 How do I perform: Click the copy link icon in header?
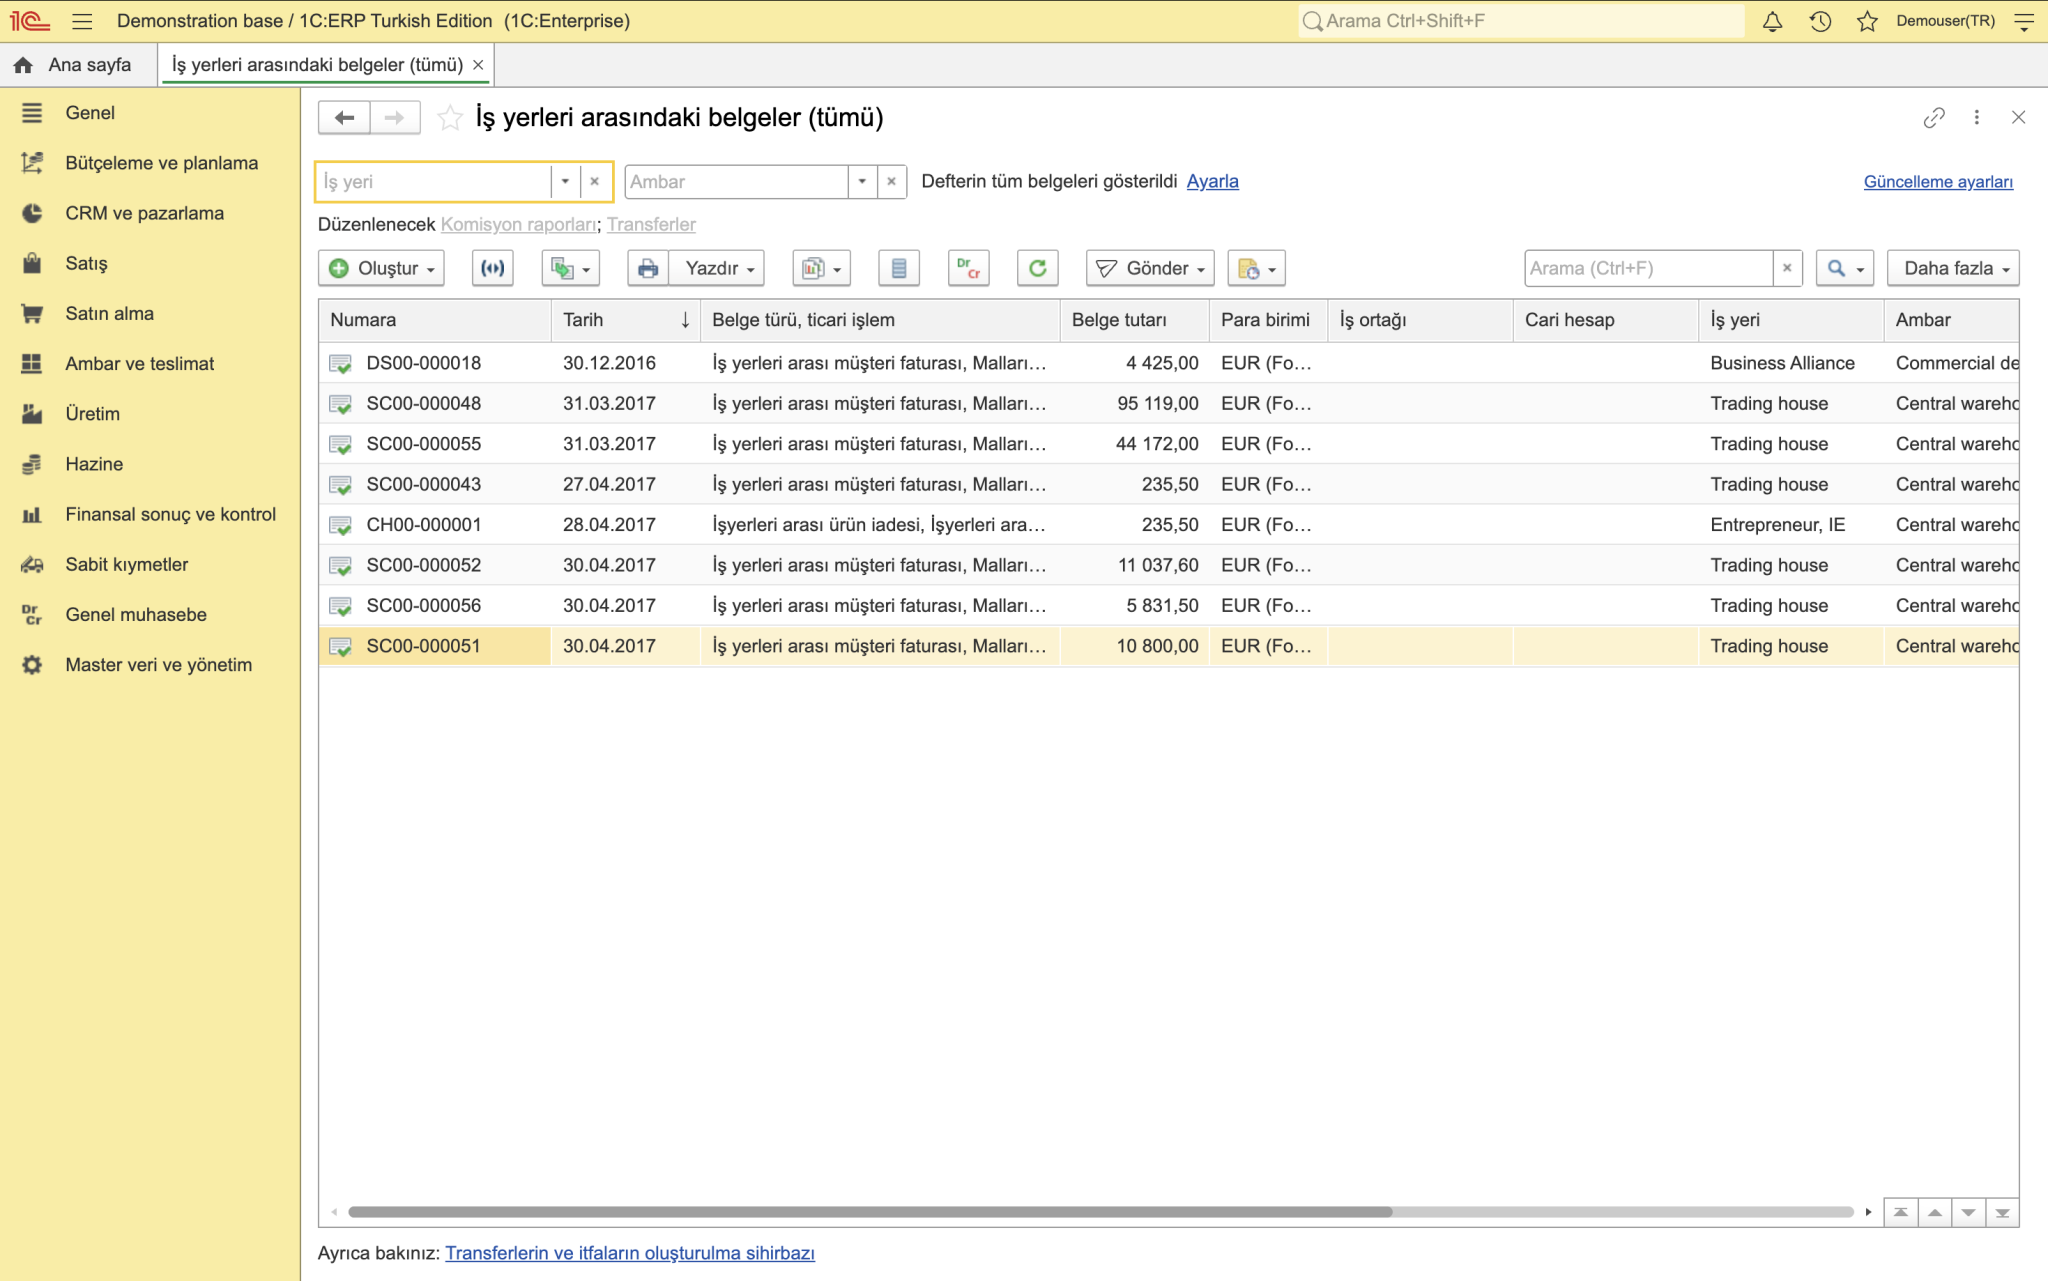[1934, 118]
